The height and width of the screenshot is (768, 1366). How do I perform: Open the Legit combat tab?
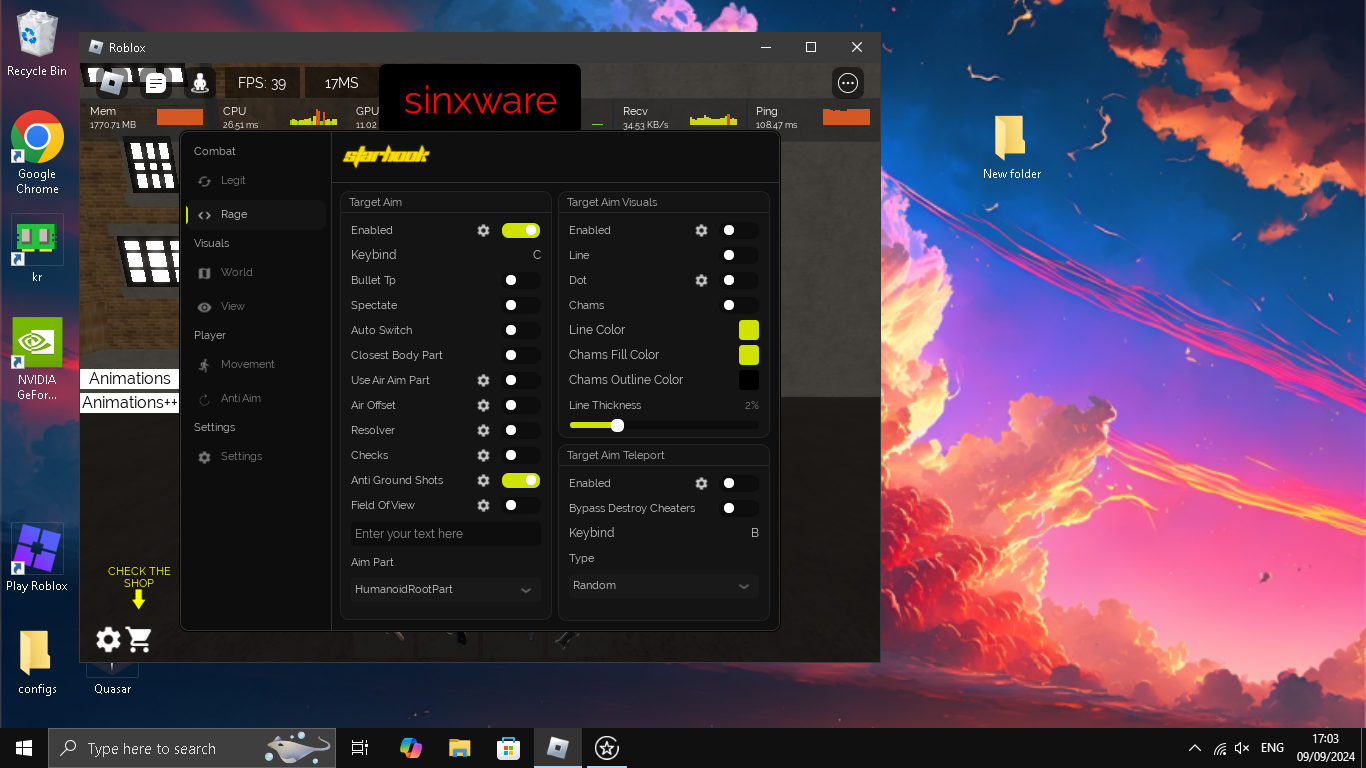[256, 181]
